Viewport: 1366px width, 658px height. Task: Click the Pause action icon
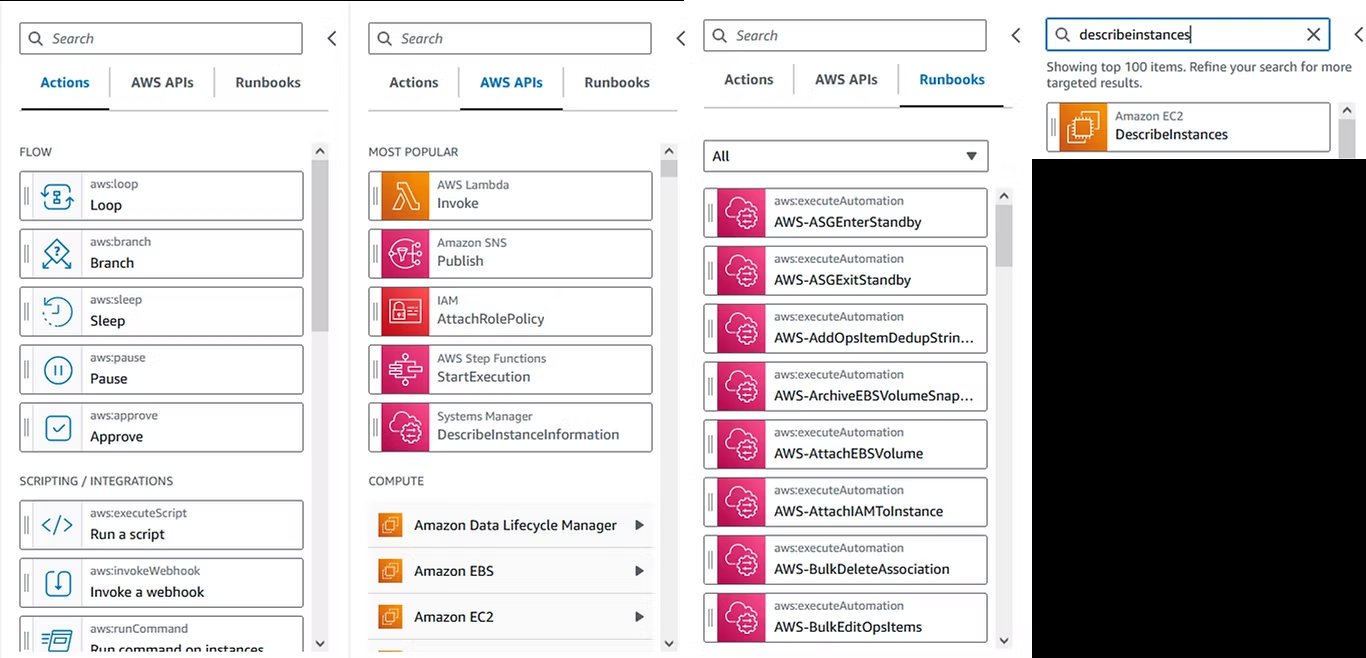[57, 370]
